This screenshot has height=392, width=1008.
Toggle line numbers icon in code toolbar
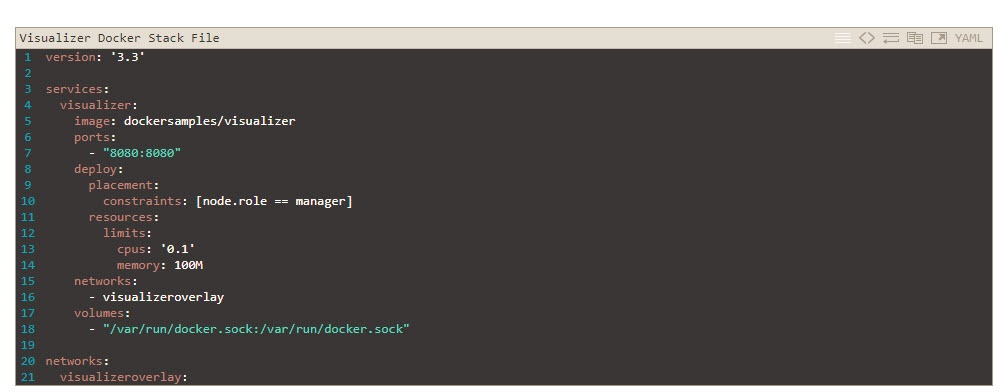[x=843, y=38]
